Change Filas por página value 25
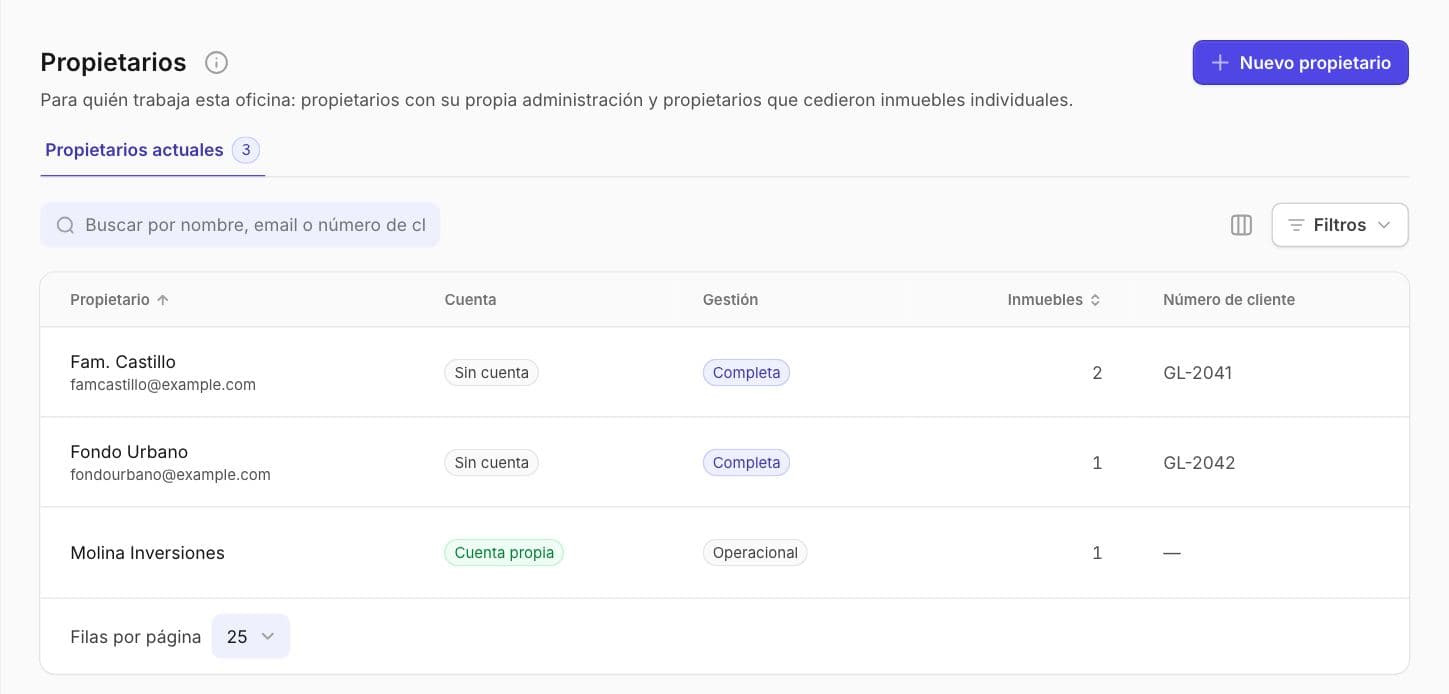Viewport: 1449px width, 694px height. click(250, 636)
